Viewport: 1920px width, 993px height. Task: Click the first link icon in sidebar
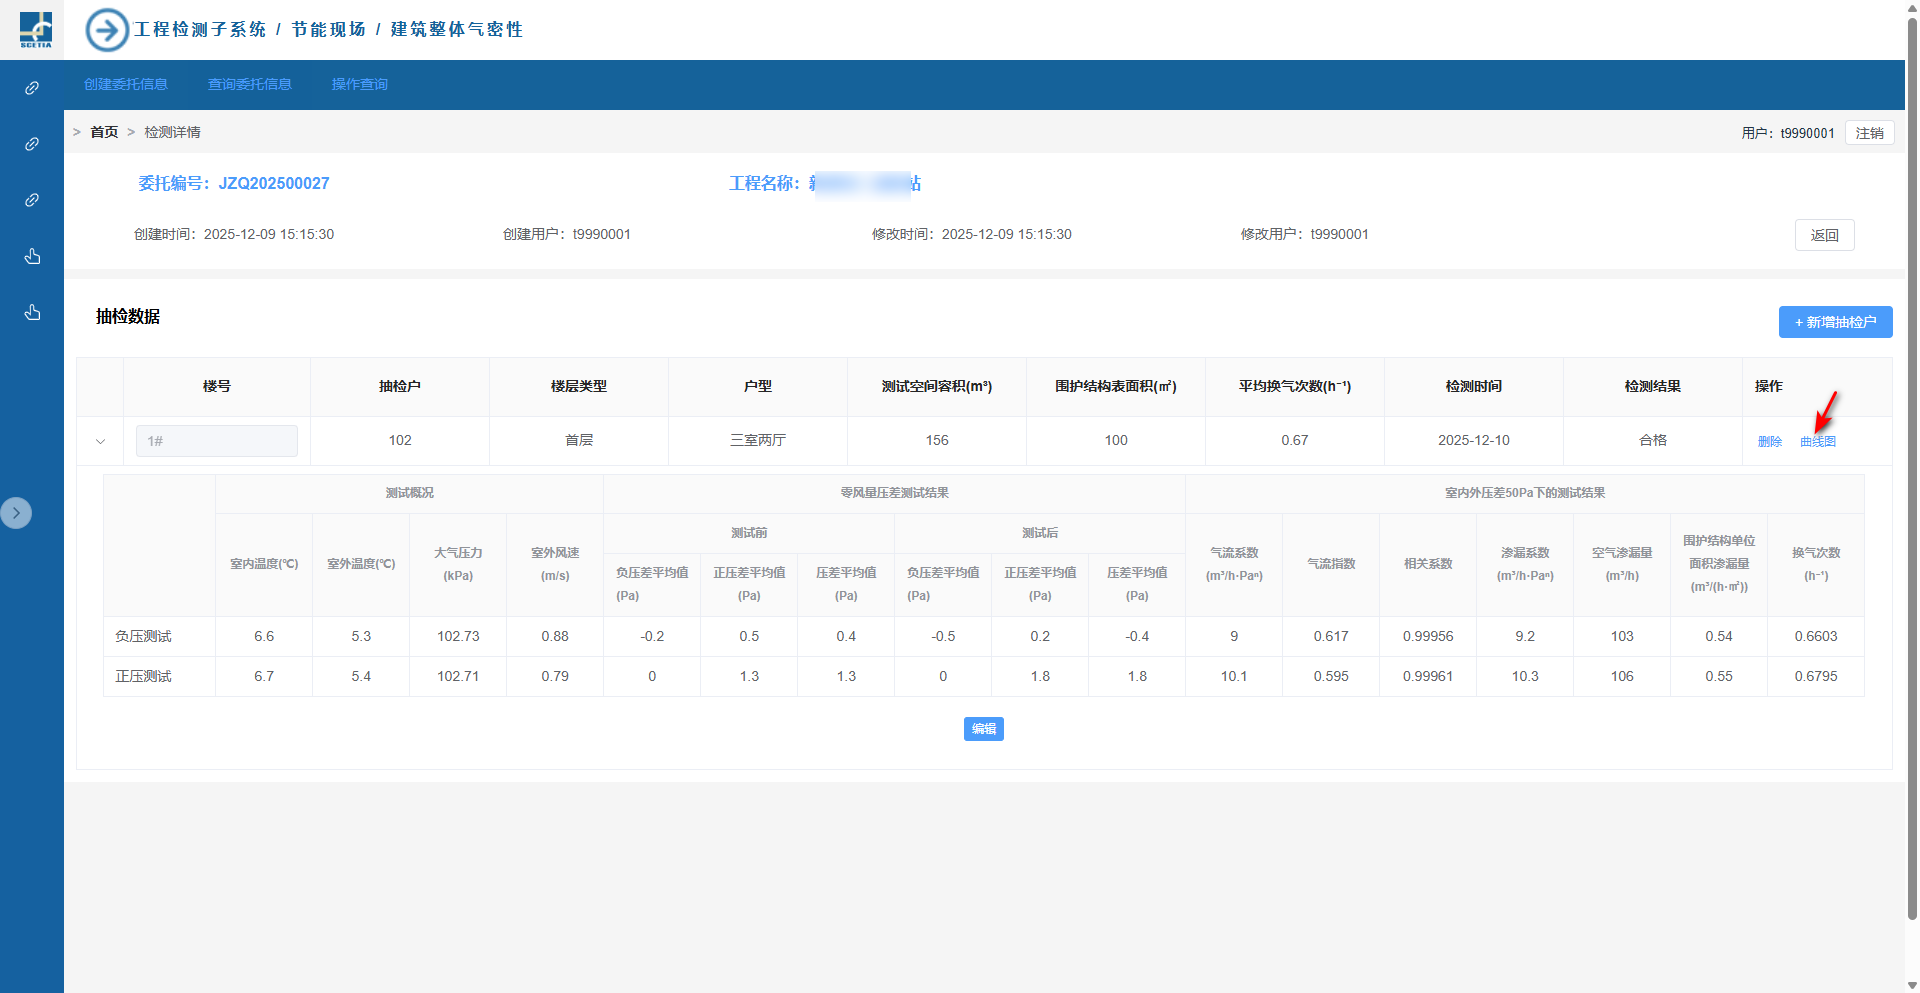[32, 88]
